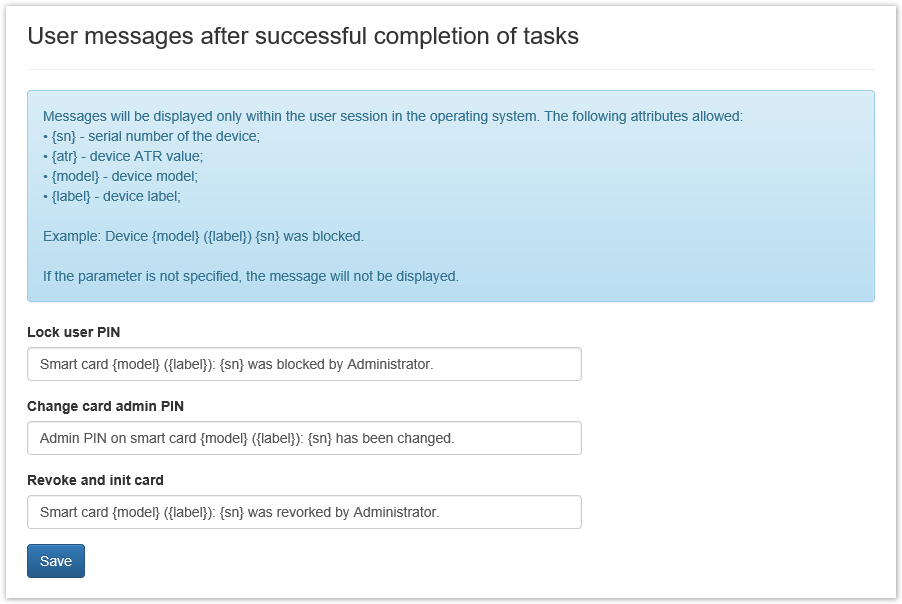Viewport: 902px width, 604px height.
Task: Click the "Messages will be displayed only" sentence
Action: coord(392,116)
